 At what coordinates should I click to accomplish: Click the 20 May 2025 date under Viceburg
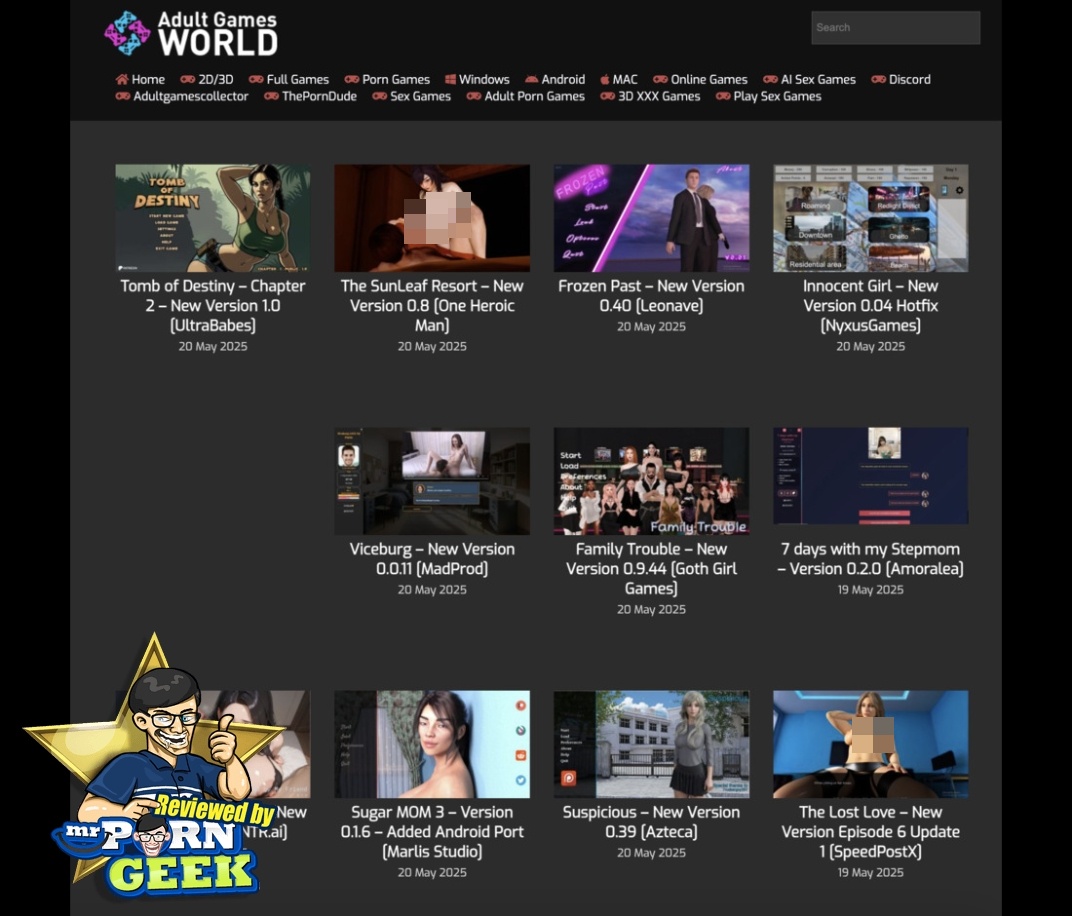tap(432, 590)
